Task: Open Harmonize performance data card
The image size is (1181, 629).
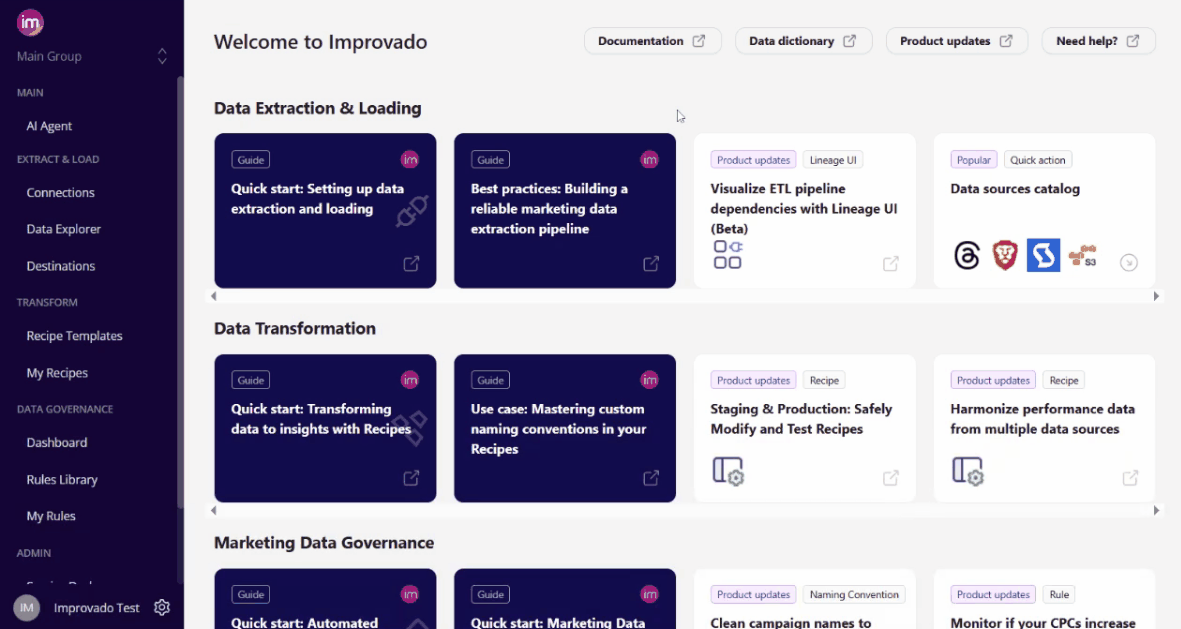Action: [1044, 428]
